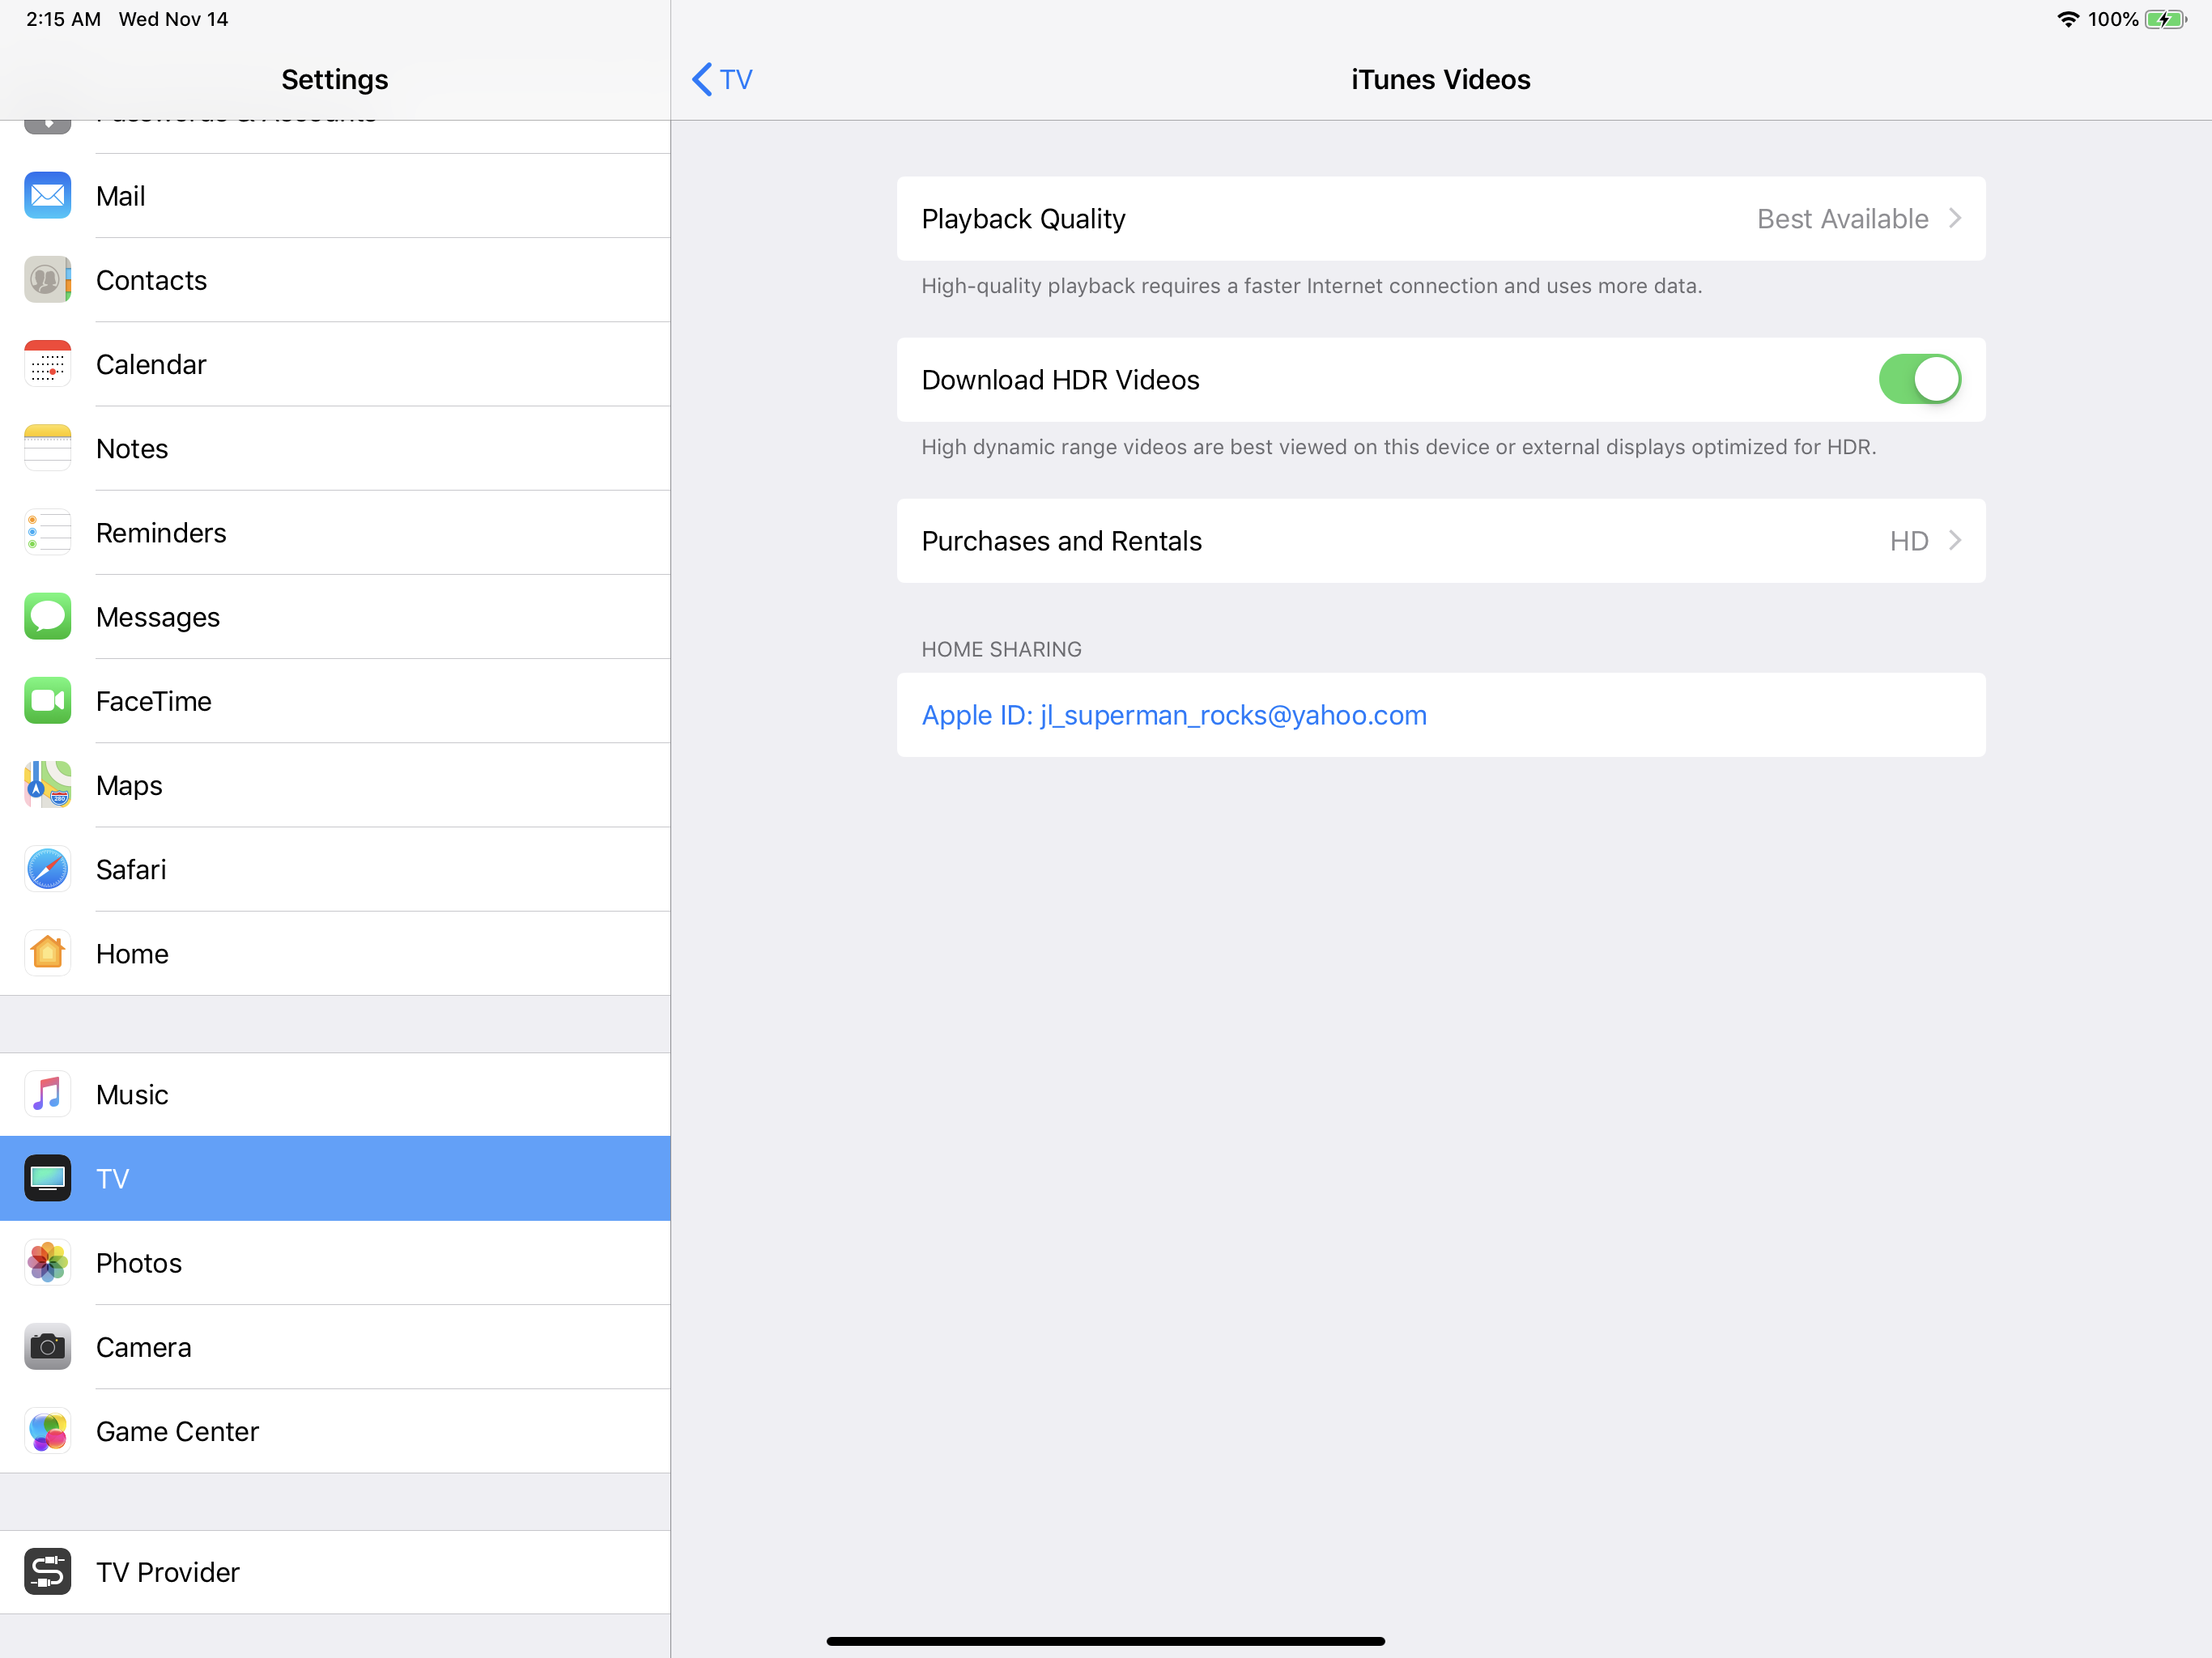The height and width of the screenshot is (1658, 2212).
Task: Tap the high-quality playback description text
Action: tap(1311, 286)
